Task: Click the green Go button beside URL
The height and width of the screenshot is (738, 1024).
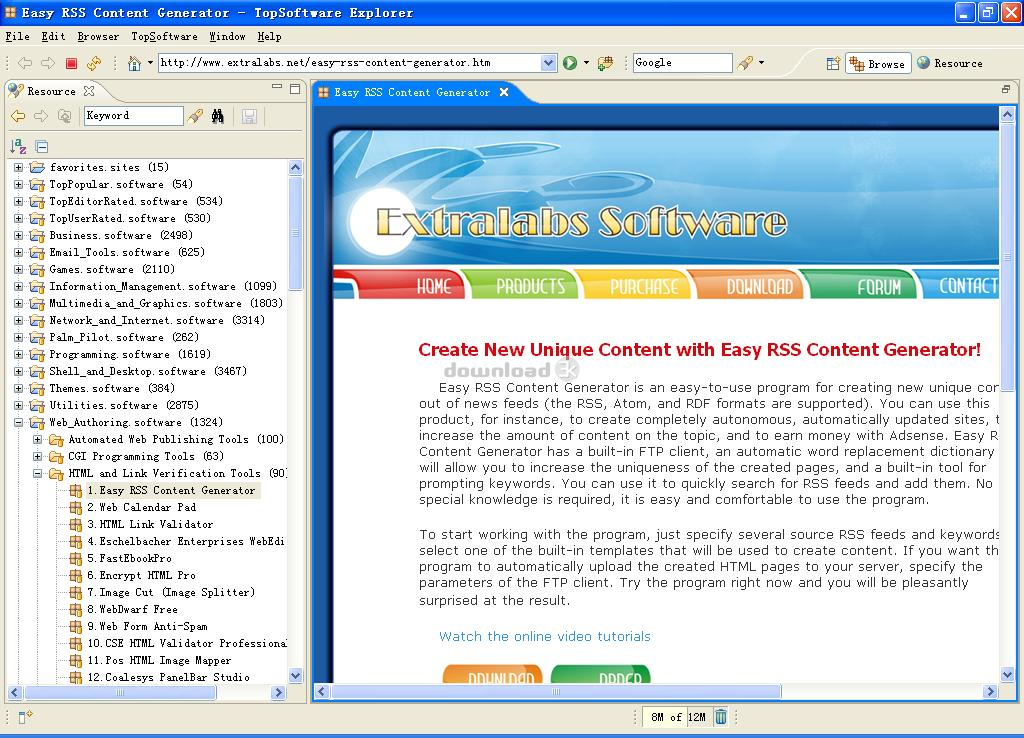Action: 570,63
